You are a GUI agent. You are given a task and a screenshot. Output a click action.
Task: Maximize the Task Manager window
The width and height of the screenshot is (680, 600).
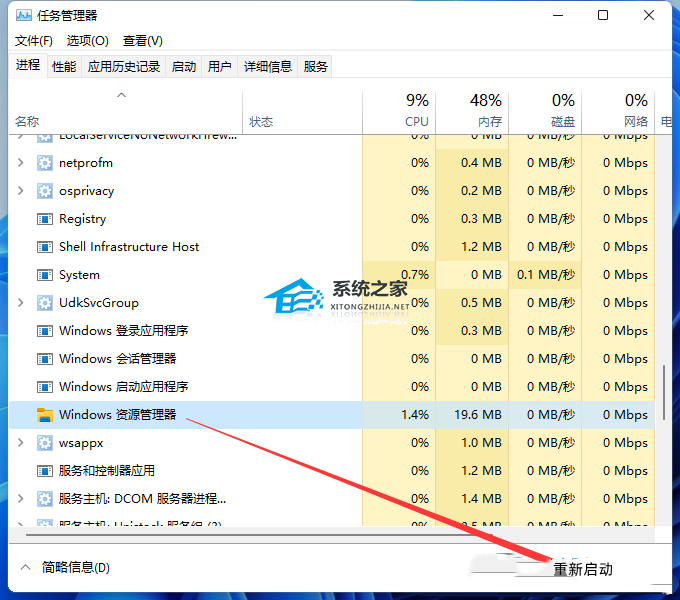coord(603,16)
